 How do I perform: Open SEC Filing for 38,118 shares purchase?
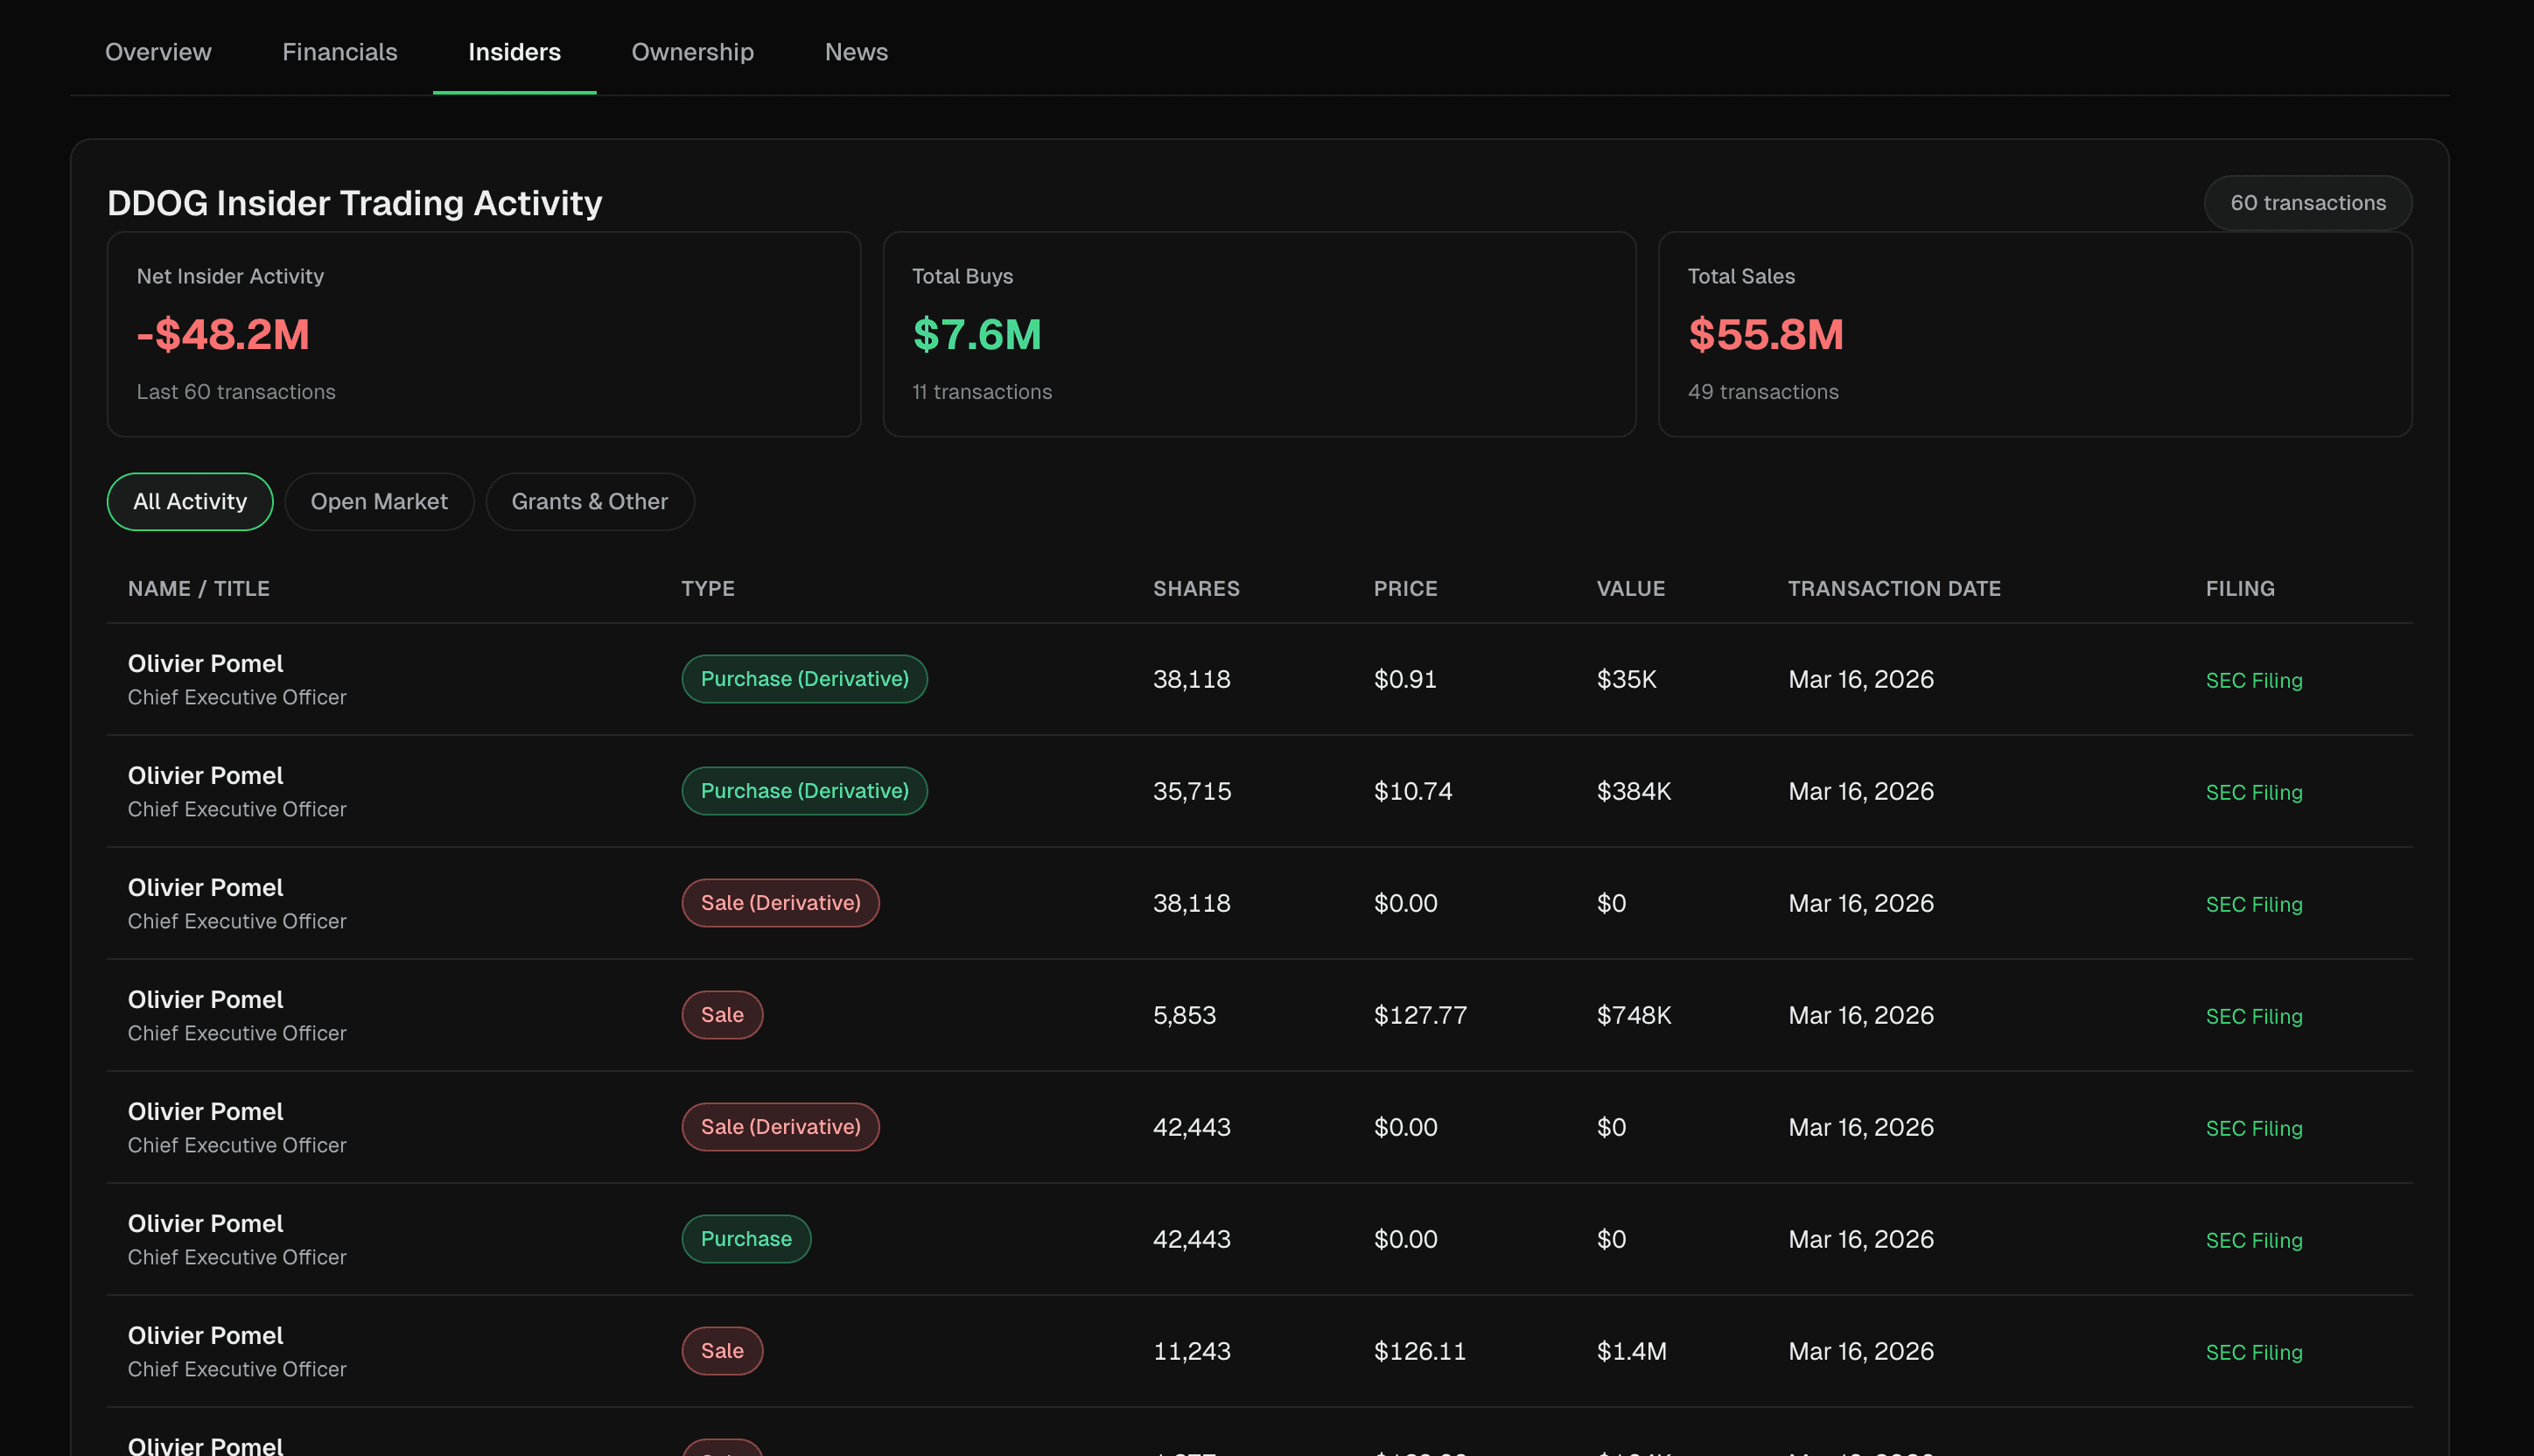pos(2254,680)
